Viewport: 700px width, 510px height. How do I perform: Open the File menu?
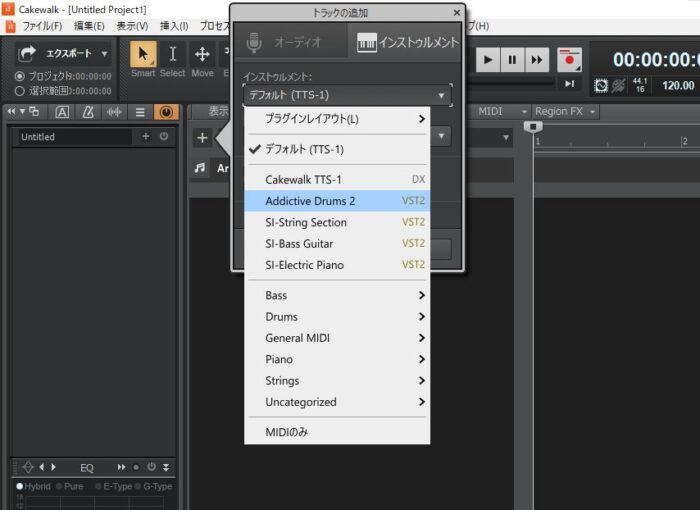pos(42,26)
